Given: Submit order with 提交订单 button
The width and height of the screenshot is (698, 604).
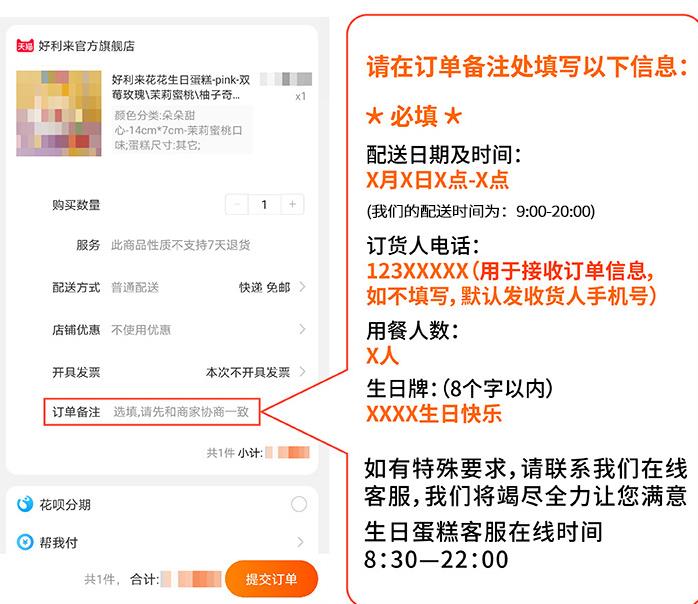Looking at the screenshot, I should click(x=272, y=579).
